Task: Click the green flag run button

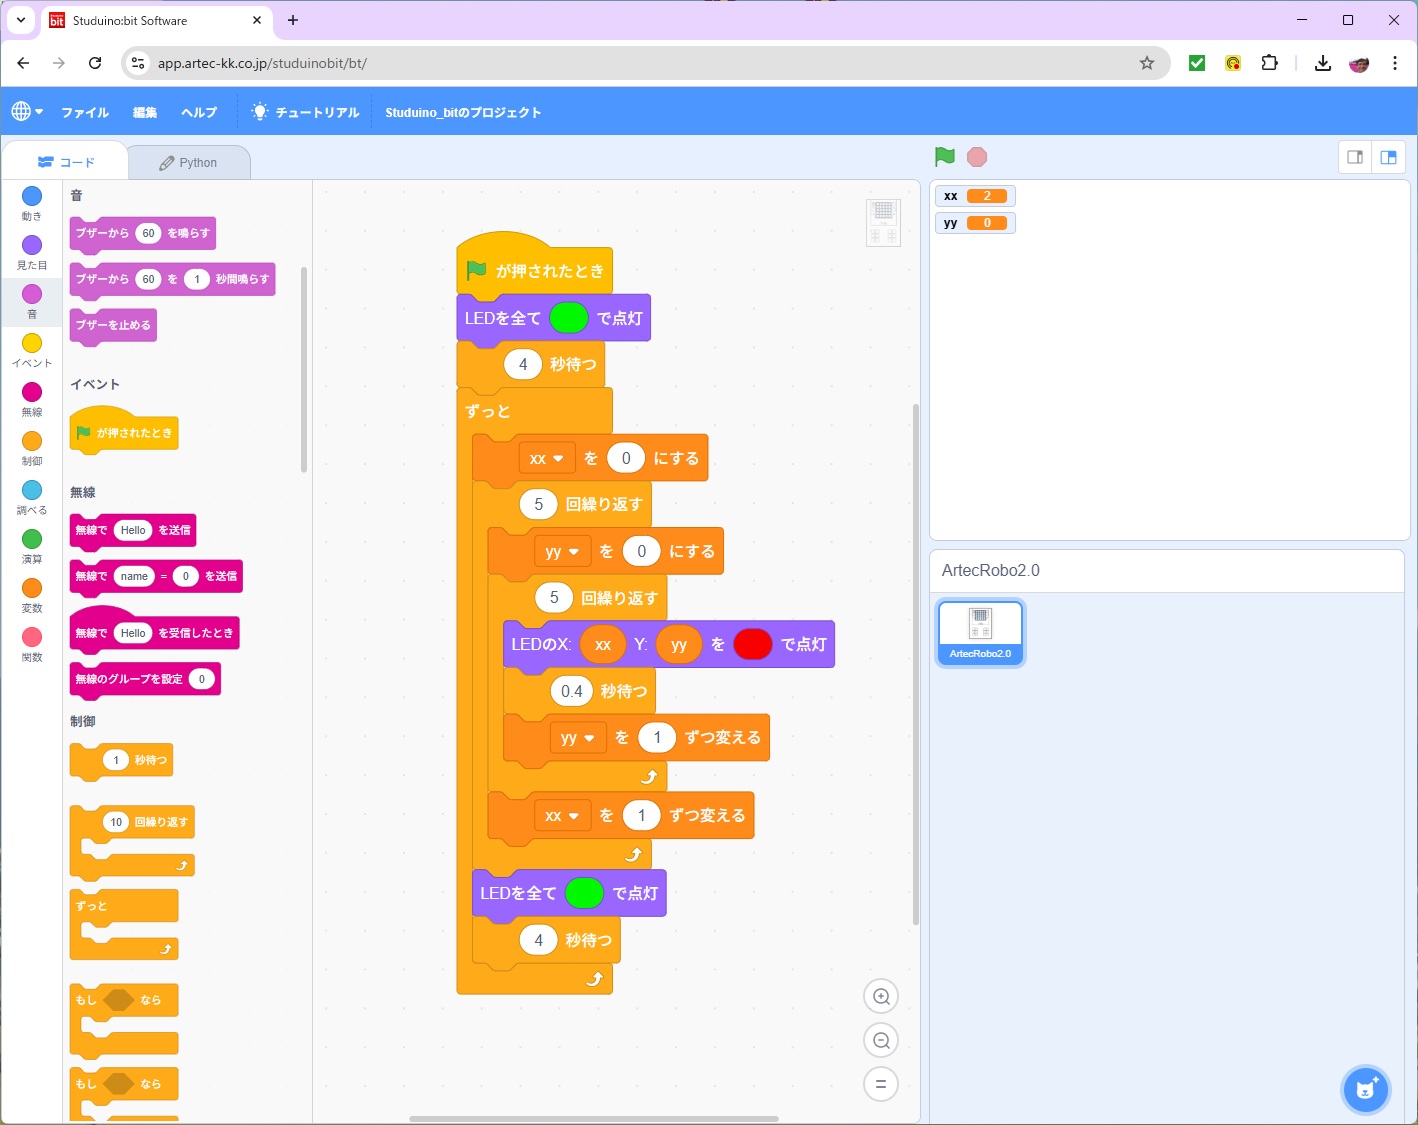Action: [944, 157]
